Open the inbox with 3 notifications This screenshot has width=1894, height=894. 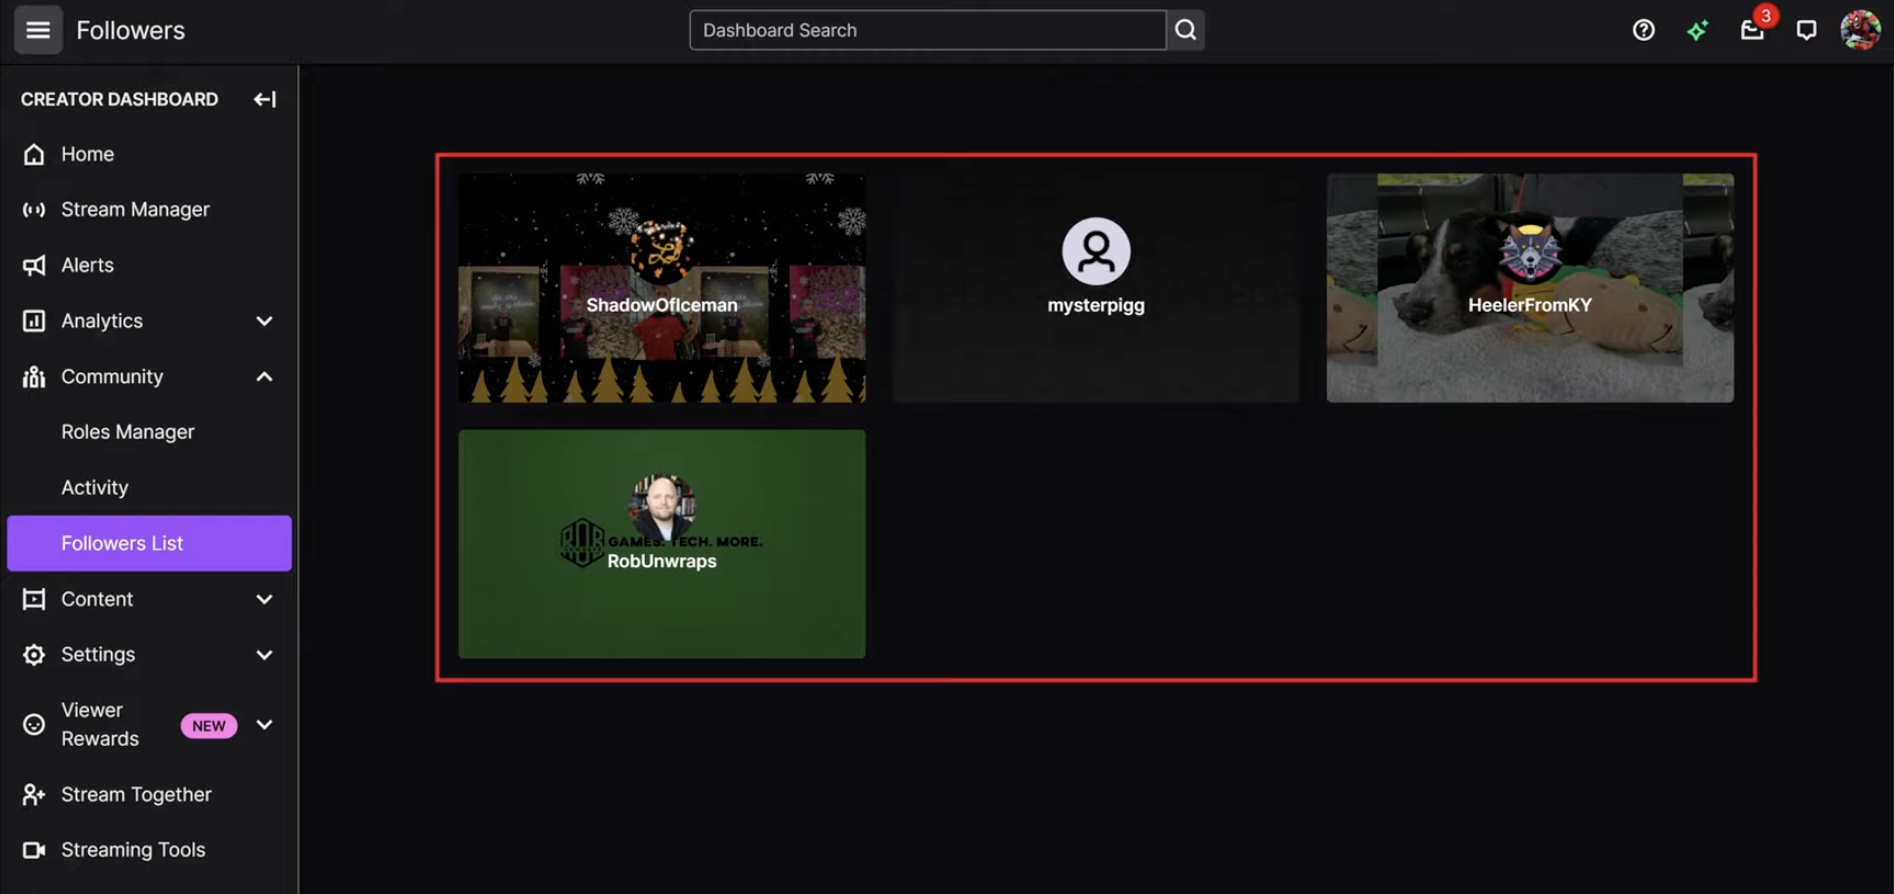click(x=1752, y=29)
